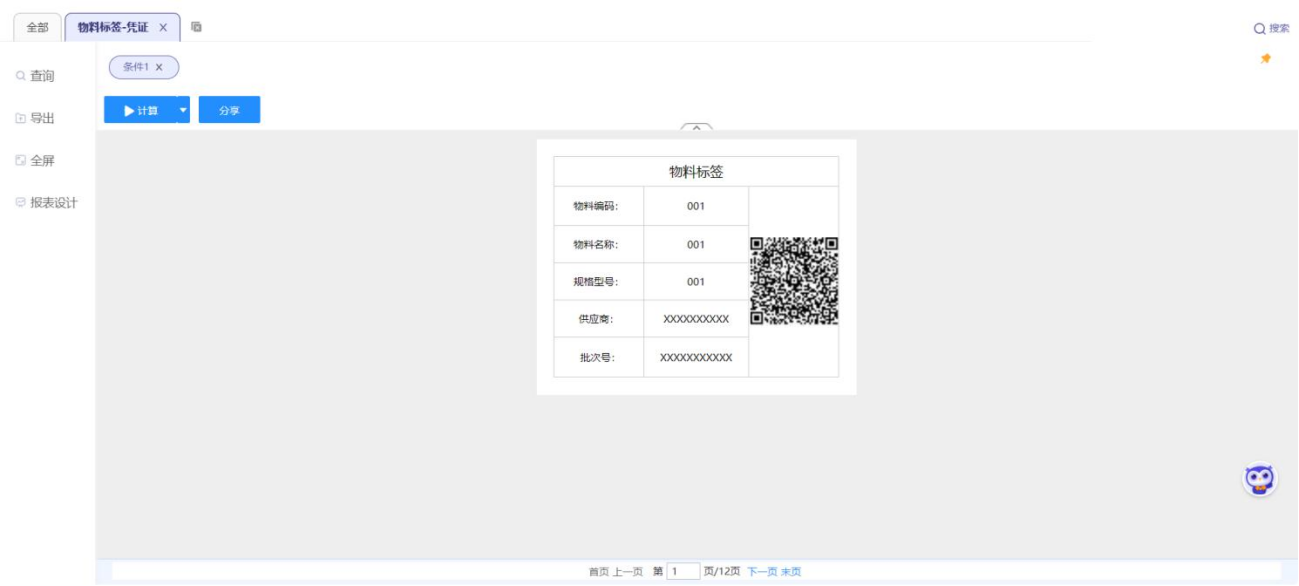Image resolution: width=1299 pixels, height=586 pixels.
Task: Click the value in the 供应商 row
Action: tap(696, 319)
